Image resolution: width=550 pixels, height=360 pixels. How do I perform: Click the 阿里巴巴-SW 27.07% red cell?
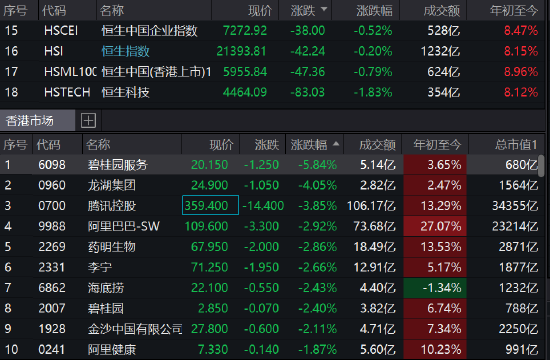pos(435,226)
